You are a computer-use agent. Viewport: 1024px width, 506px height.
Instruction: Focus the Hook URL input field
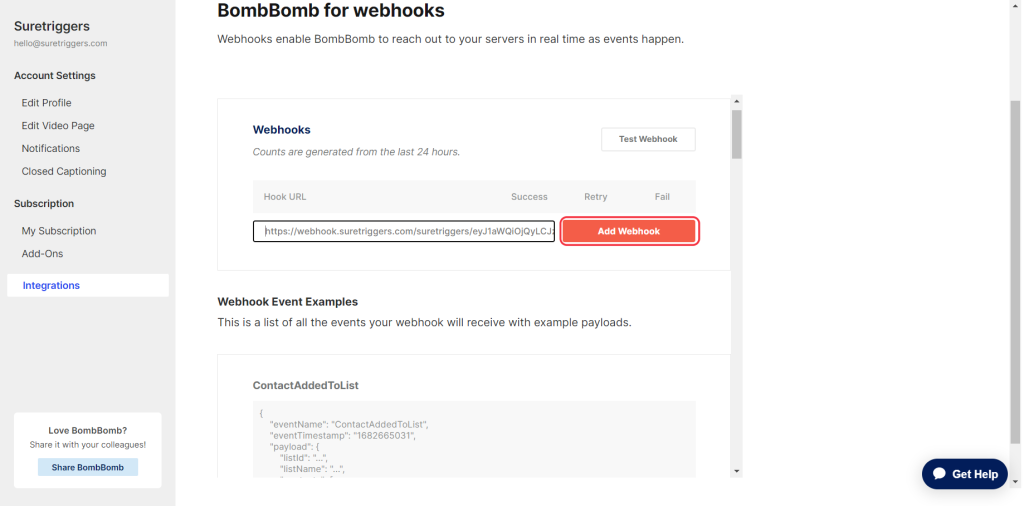coord(404,231)
